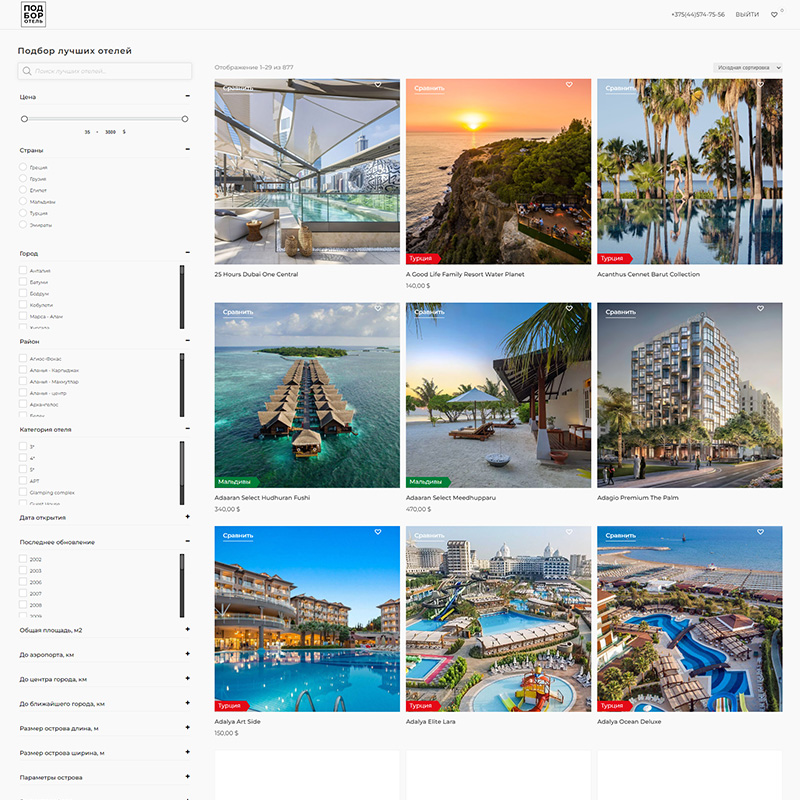
Task: Heart the A Good Life Family Resort card
Action: click(569, 85)
